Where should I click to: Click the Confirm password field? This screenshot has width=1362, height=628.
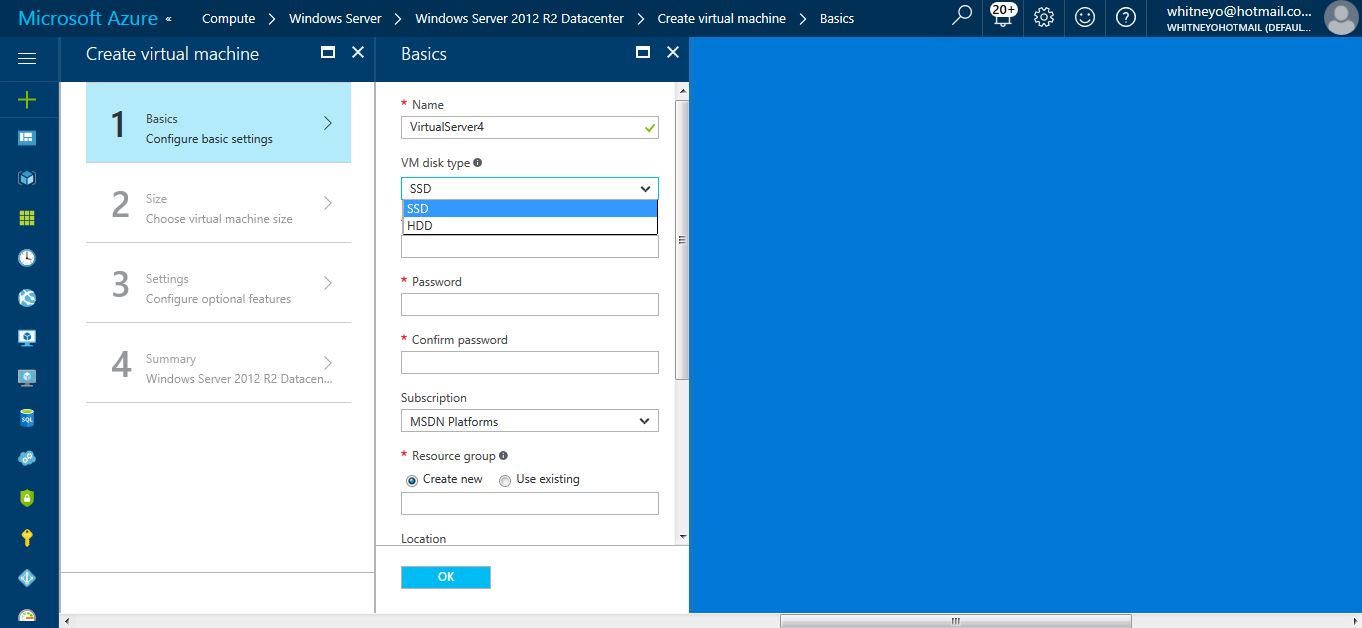pos(530,362)
